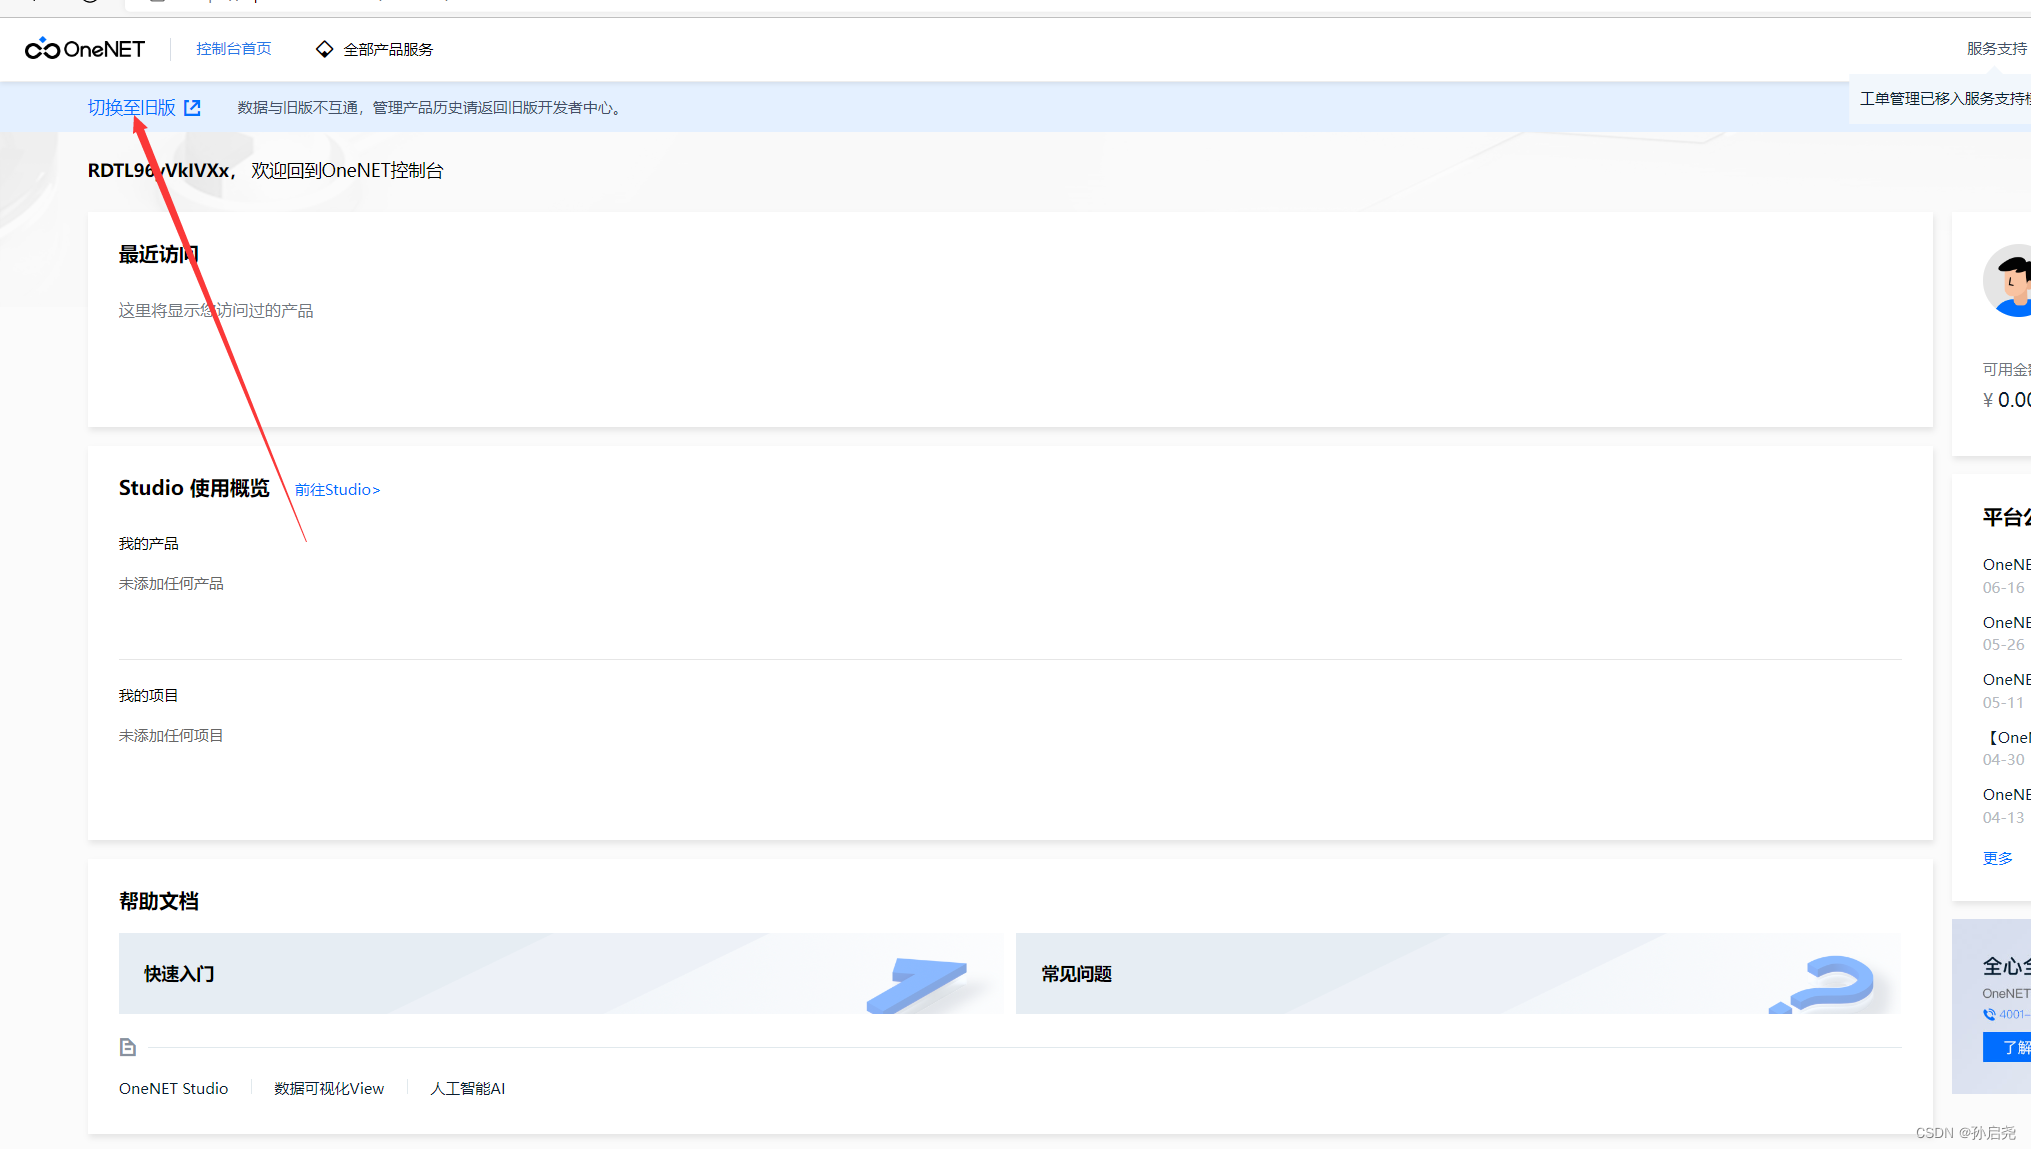Switch to old version via 切换至旧版
The width and height of the screenshot is (2031, 1149).
[131, 108]
